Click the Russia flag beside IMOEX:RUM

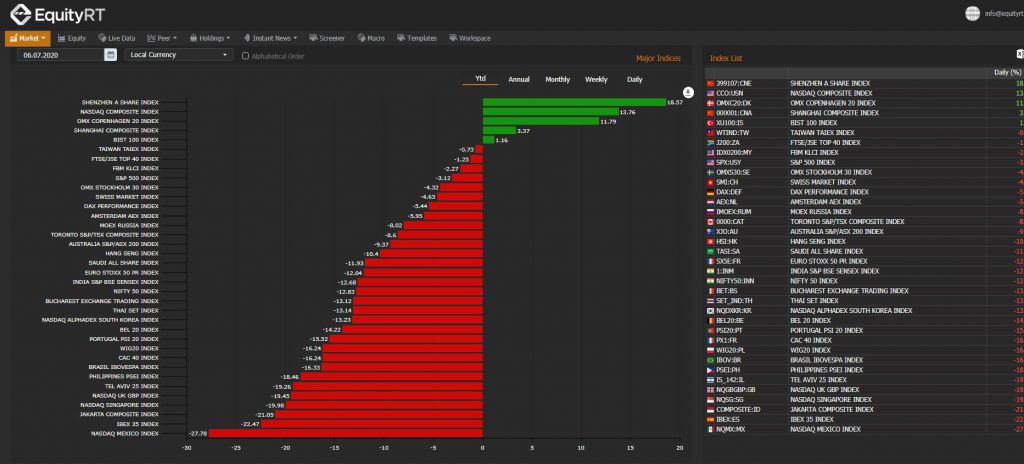(x=711, y=212)
